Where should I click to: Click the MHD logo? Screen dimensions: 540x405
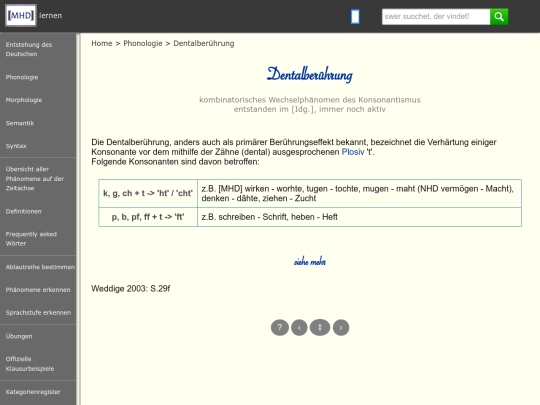[21, 15]
